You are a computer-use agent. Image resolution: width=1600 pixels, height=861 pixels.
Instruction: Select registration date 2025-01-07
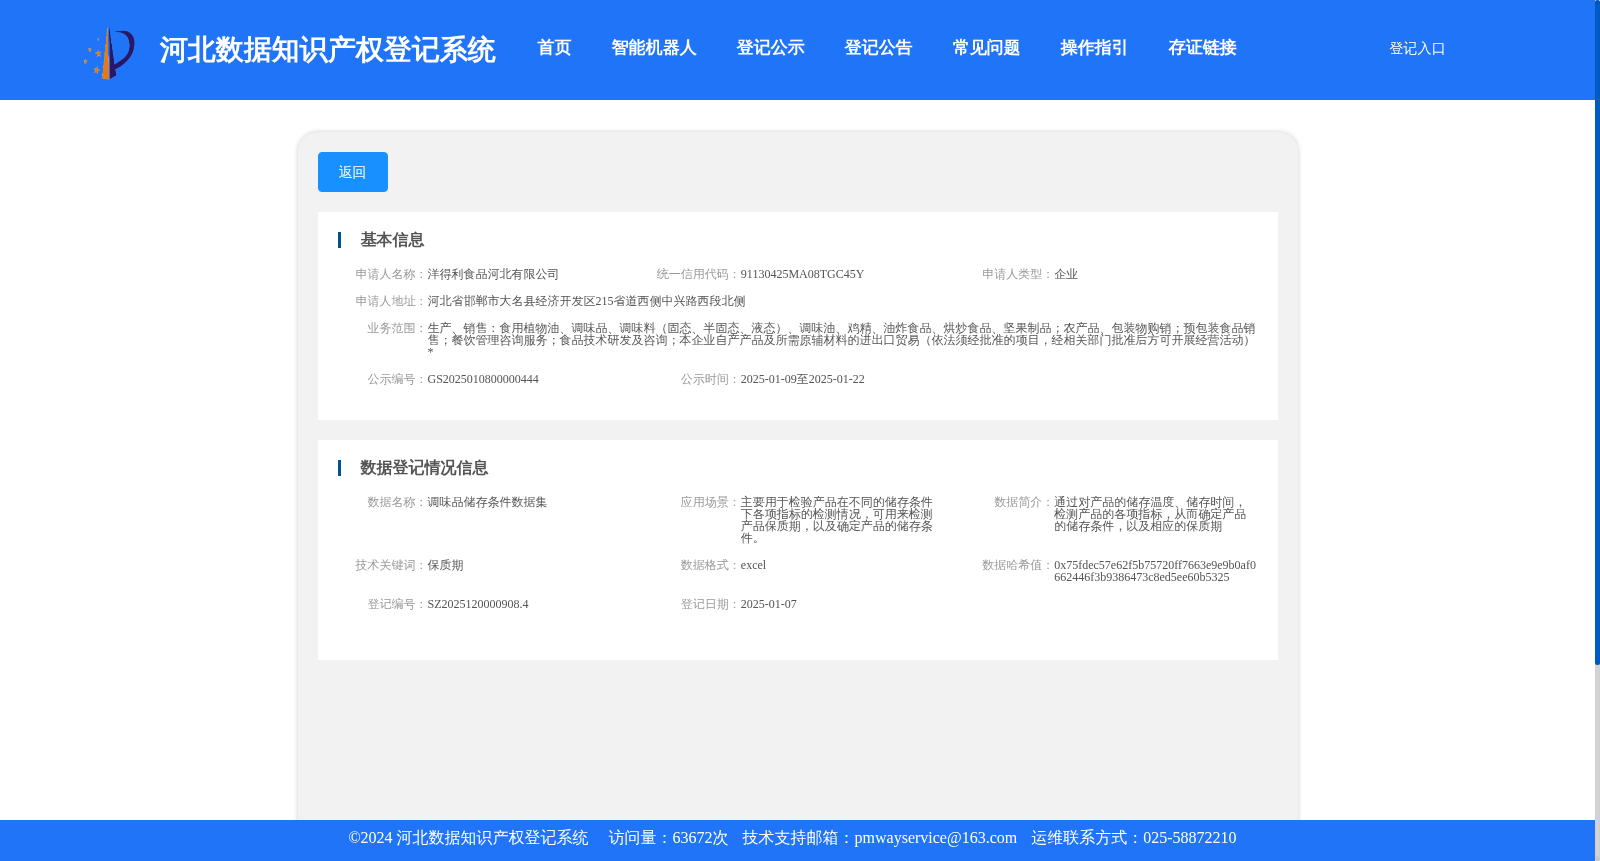pos(768,604)
